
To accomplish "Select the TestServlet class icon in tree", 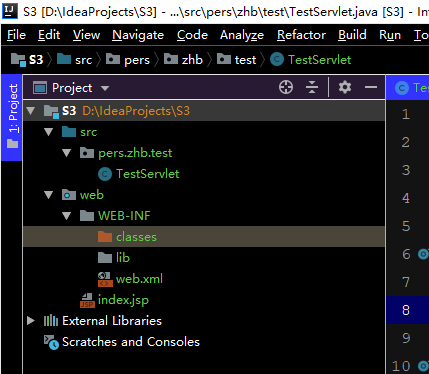I will click(105, 174).
